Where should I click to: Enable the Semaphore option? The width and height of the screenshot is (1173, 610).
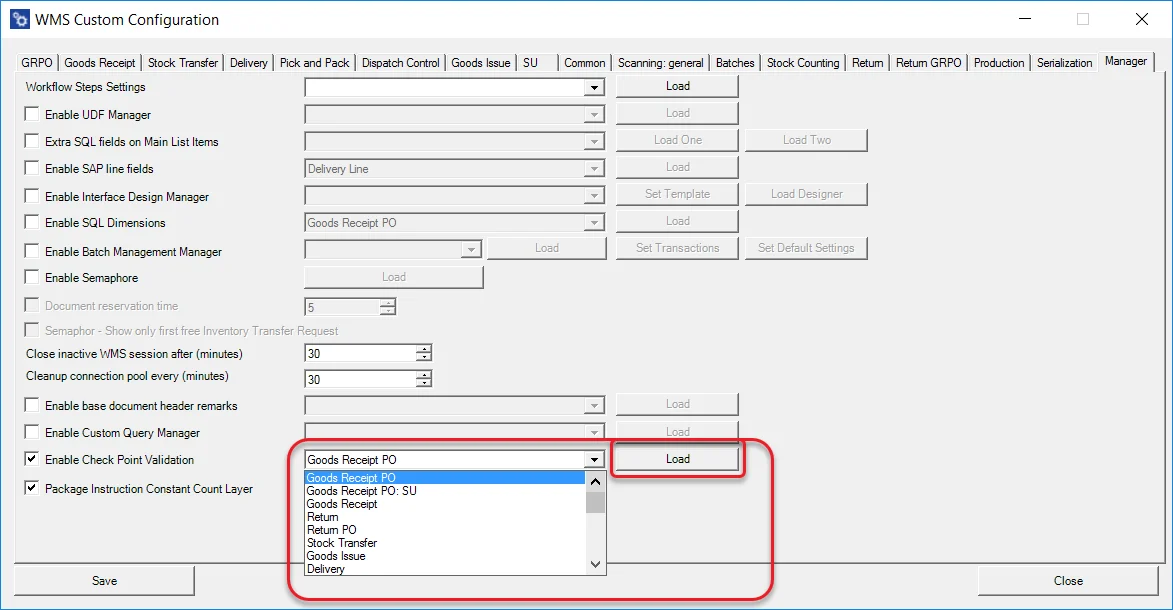(x=31, y=277)
